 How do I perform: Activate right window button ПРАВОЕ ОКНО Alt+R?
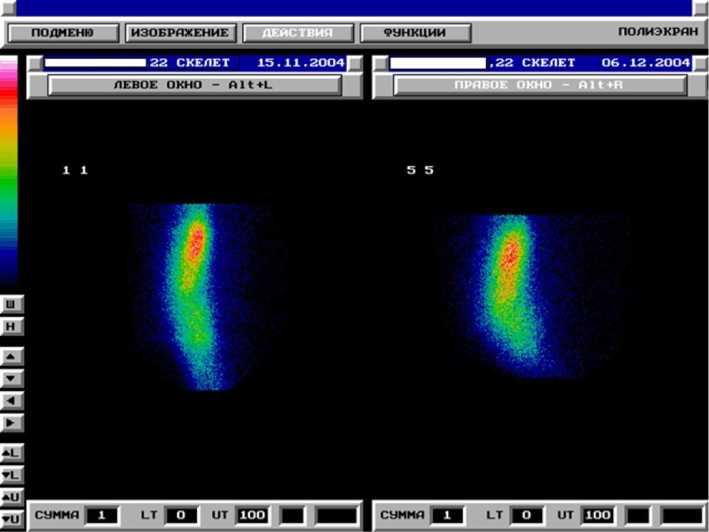(x=540, y=85)
